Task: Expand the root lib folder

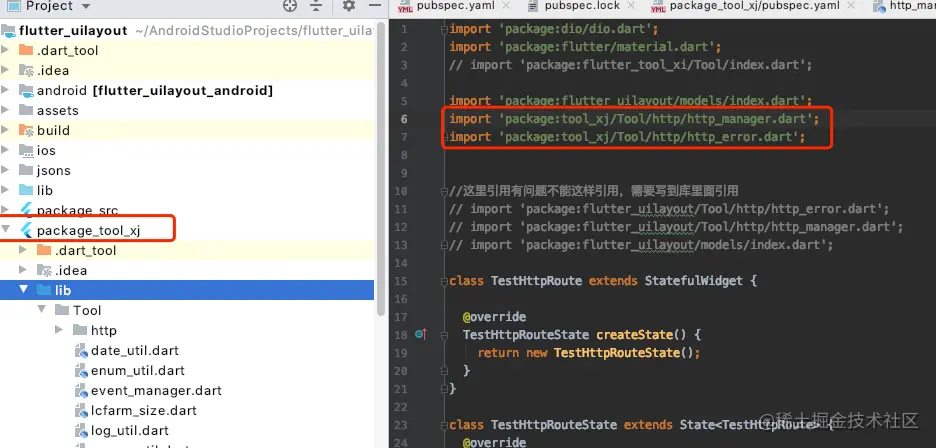Action: [5, 191]
